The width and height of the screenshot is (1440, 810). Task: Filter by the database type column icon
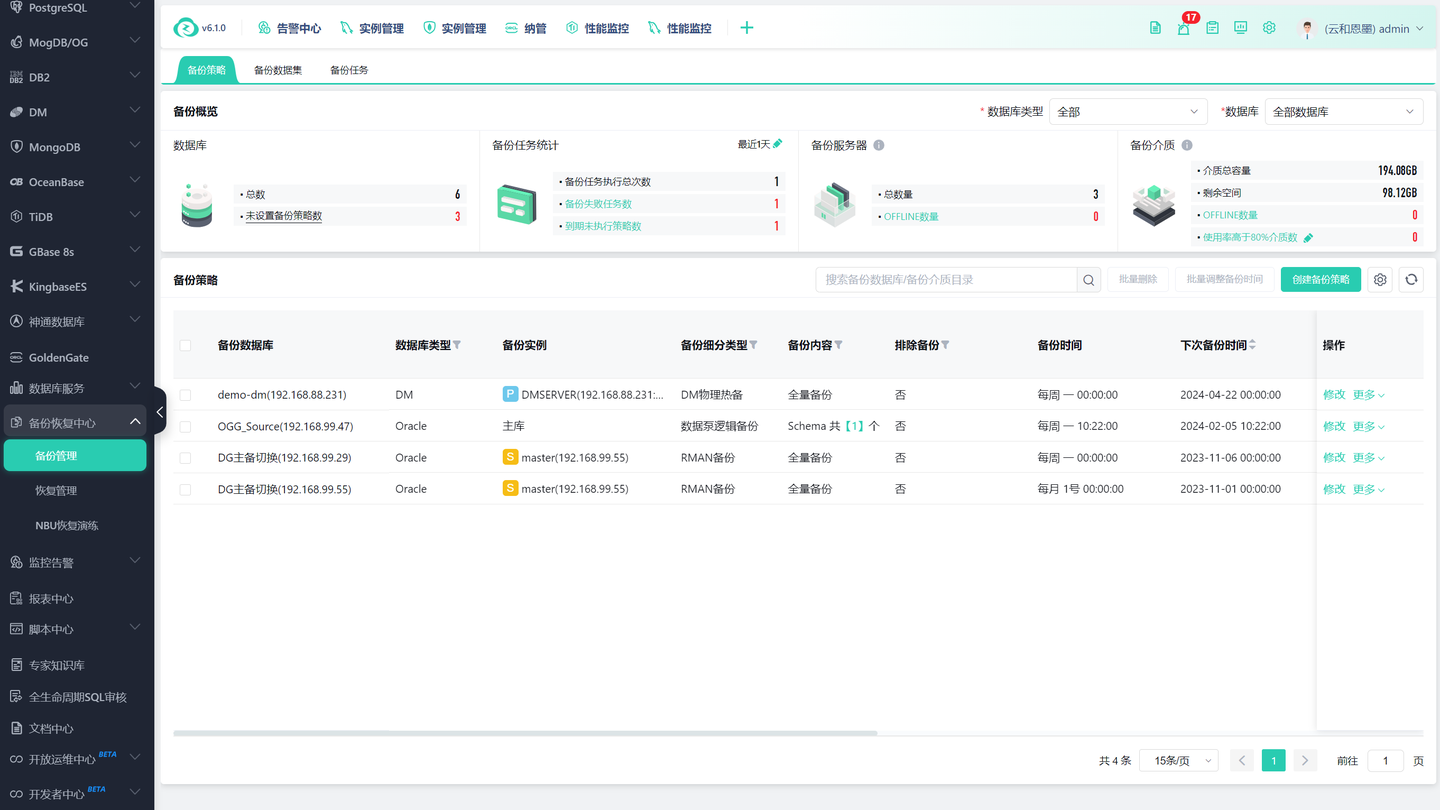(457, 345)
